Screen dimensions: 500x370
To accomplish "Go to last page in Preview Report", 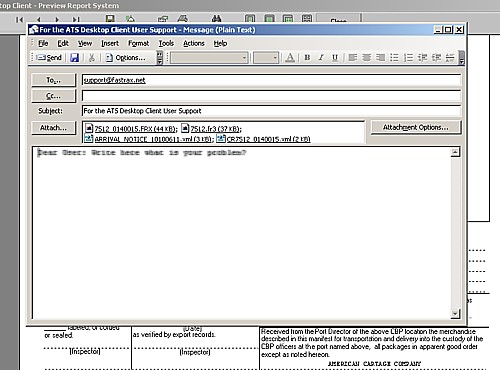I will pos(76,19).
